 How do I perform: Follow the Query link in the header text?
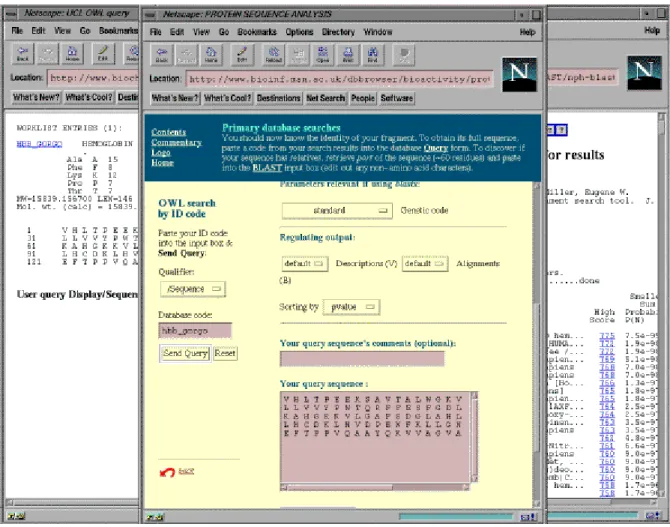[x=435, y=148]
